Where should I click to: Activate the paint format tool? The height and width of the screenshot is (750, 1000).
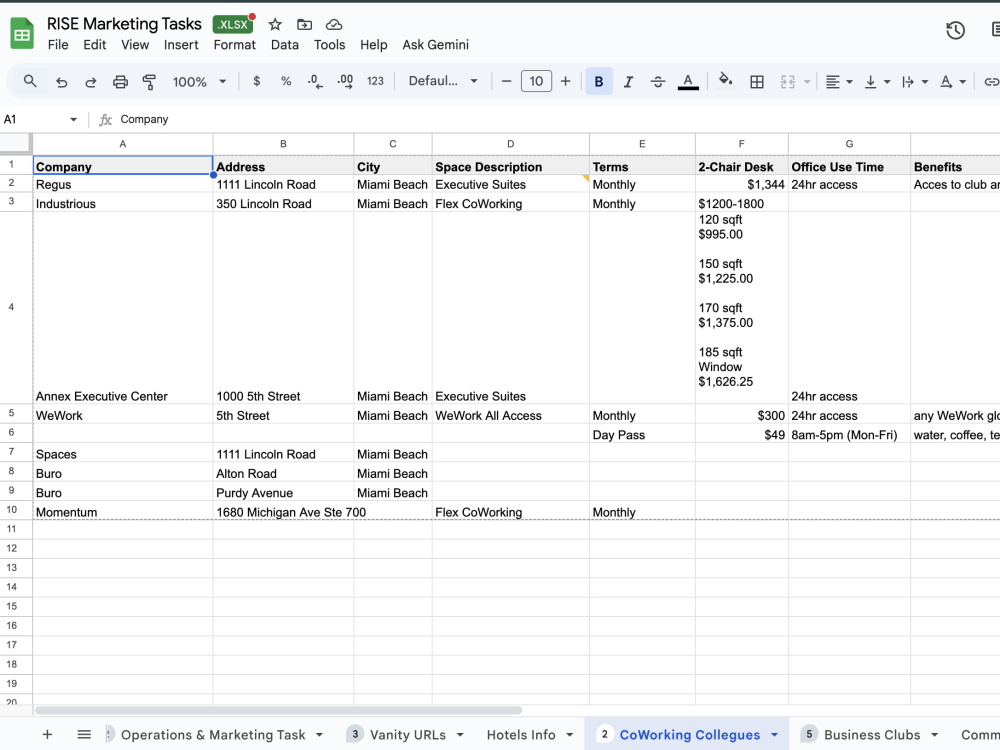pyautogui.click(x=149, y=82)
